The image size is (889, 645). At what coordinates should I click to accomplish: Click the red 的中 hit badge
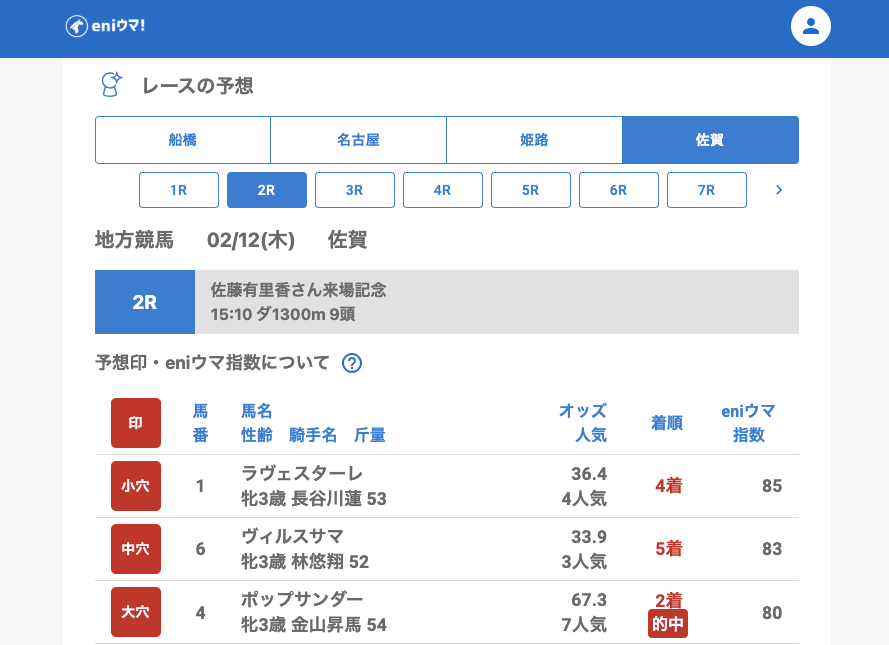pos(668,624)
